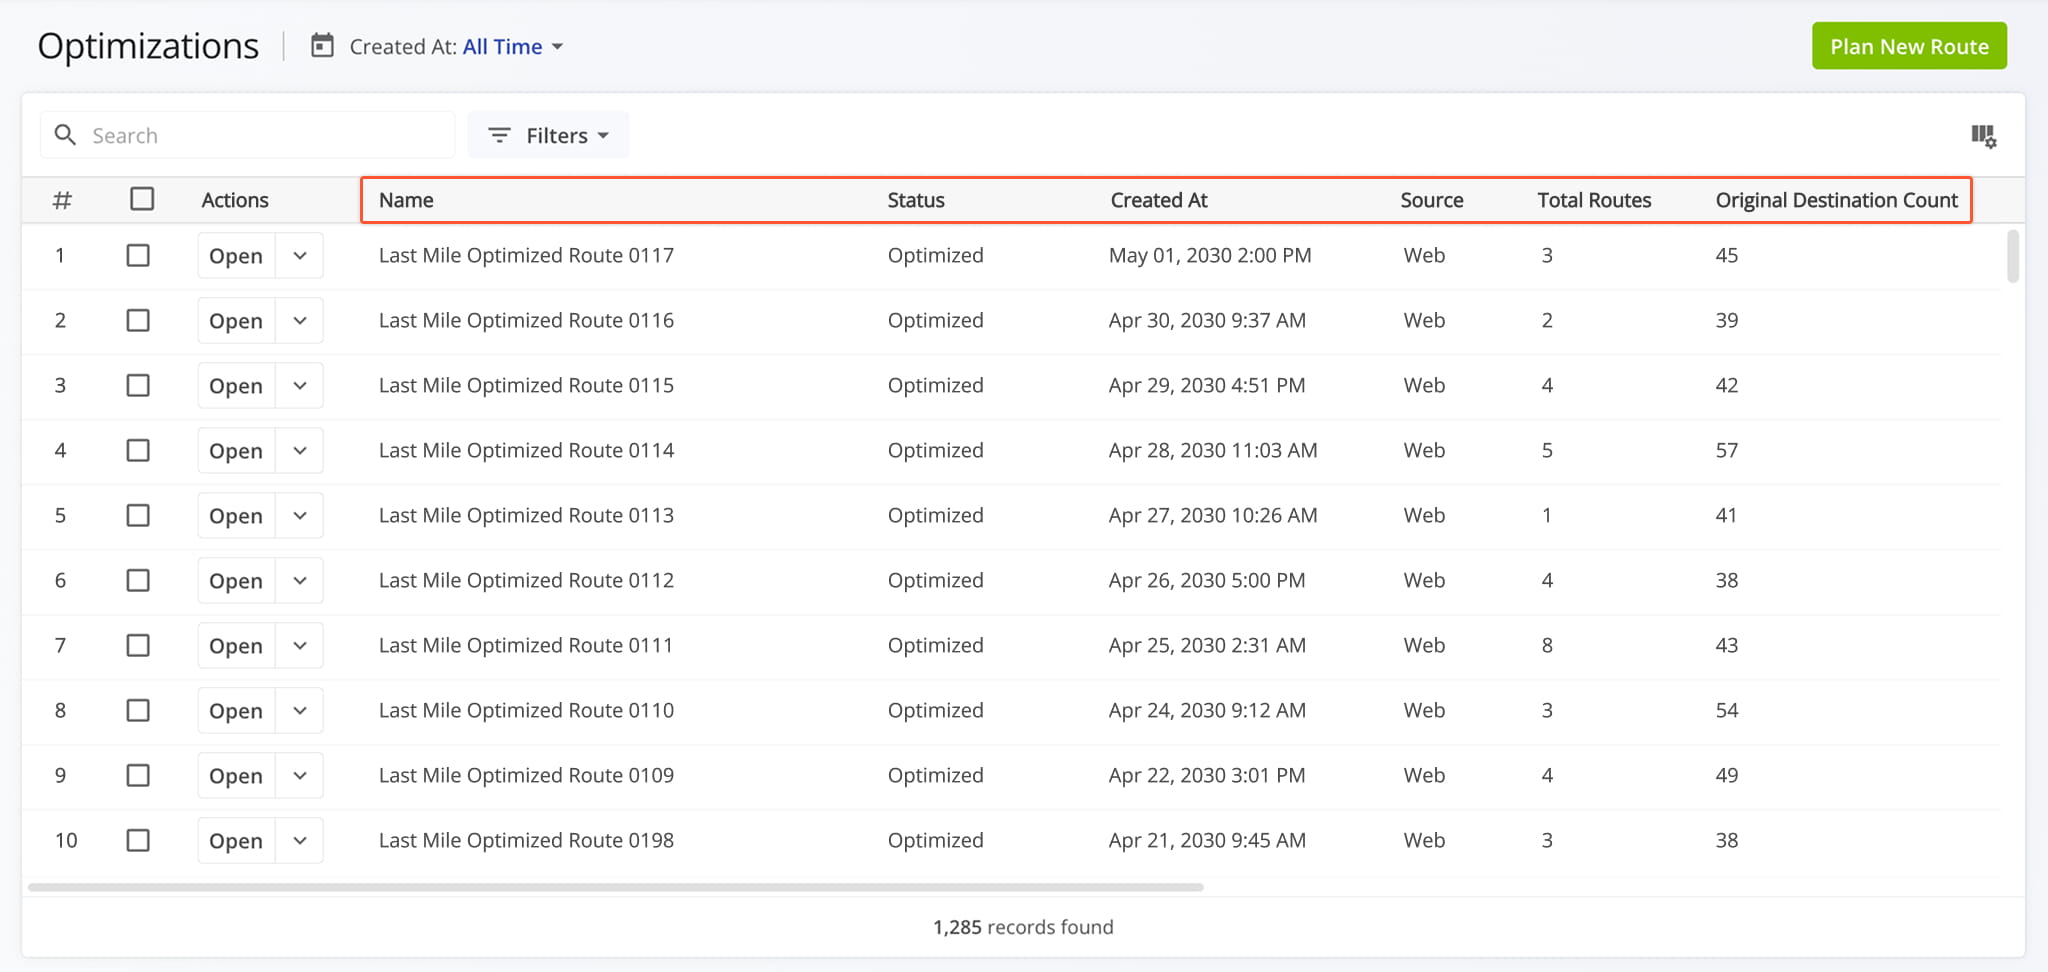Screen dimensions: 2048x972
Task: Check the box for Route 0111 row
Action: [x=138, y=645]
